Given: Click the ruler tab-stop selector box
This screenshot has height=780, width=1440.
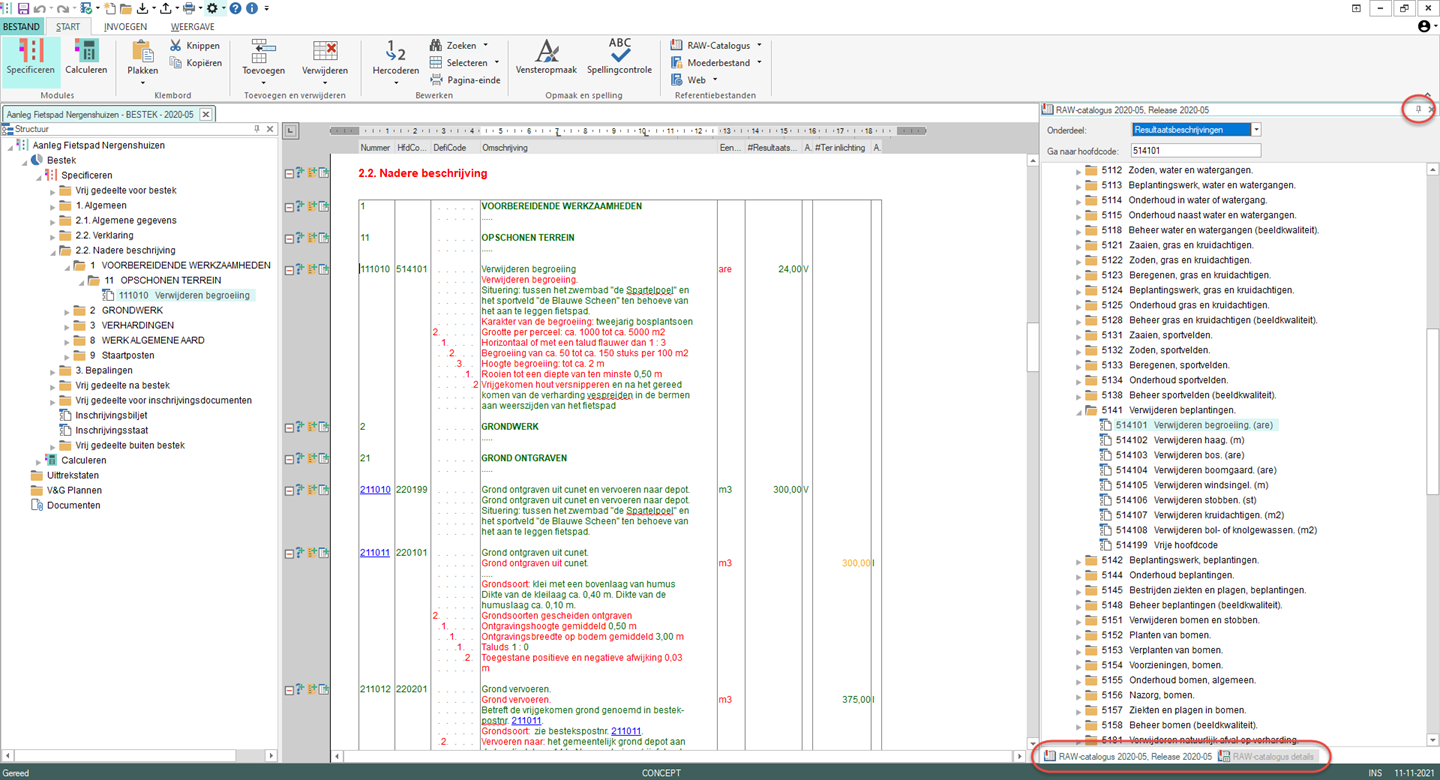Looking at the screenshot, I should tap(290, 131).
